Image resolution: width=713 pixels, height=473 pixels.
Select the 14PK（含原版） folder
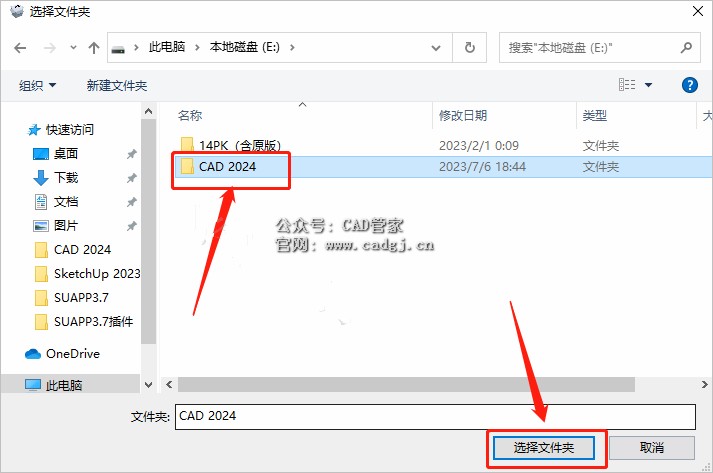point(240,146)
